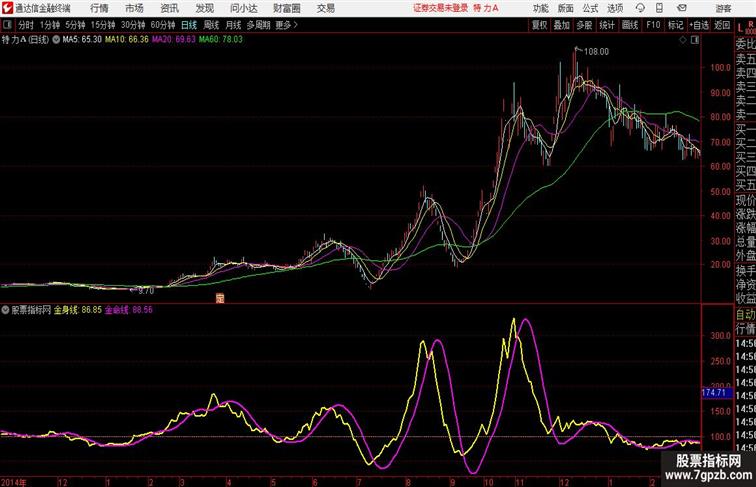This screenshot has height=487, width=756.
Task: Select the 日线 daily period tab
Action: 189,25
